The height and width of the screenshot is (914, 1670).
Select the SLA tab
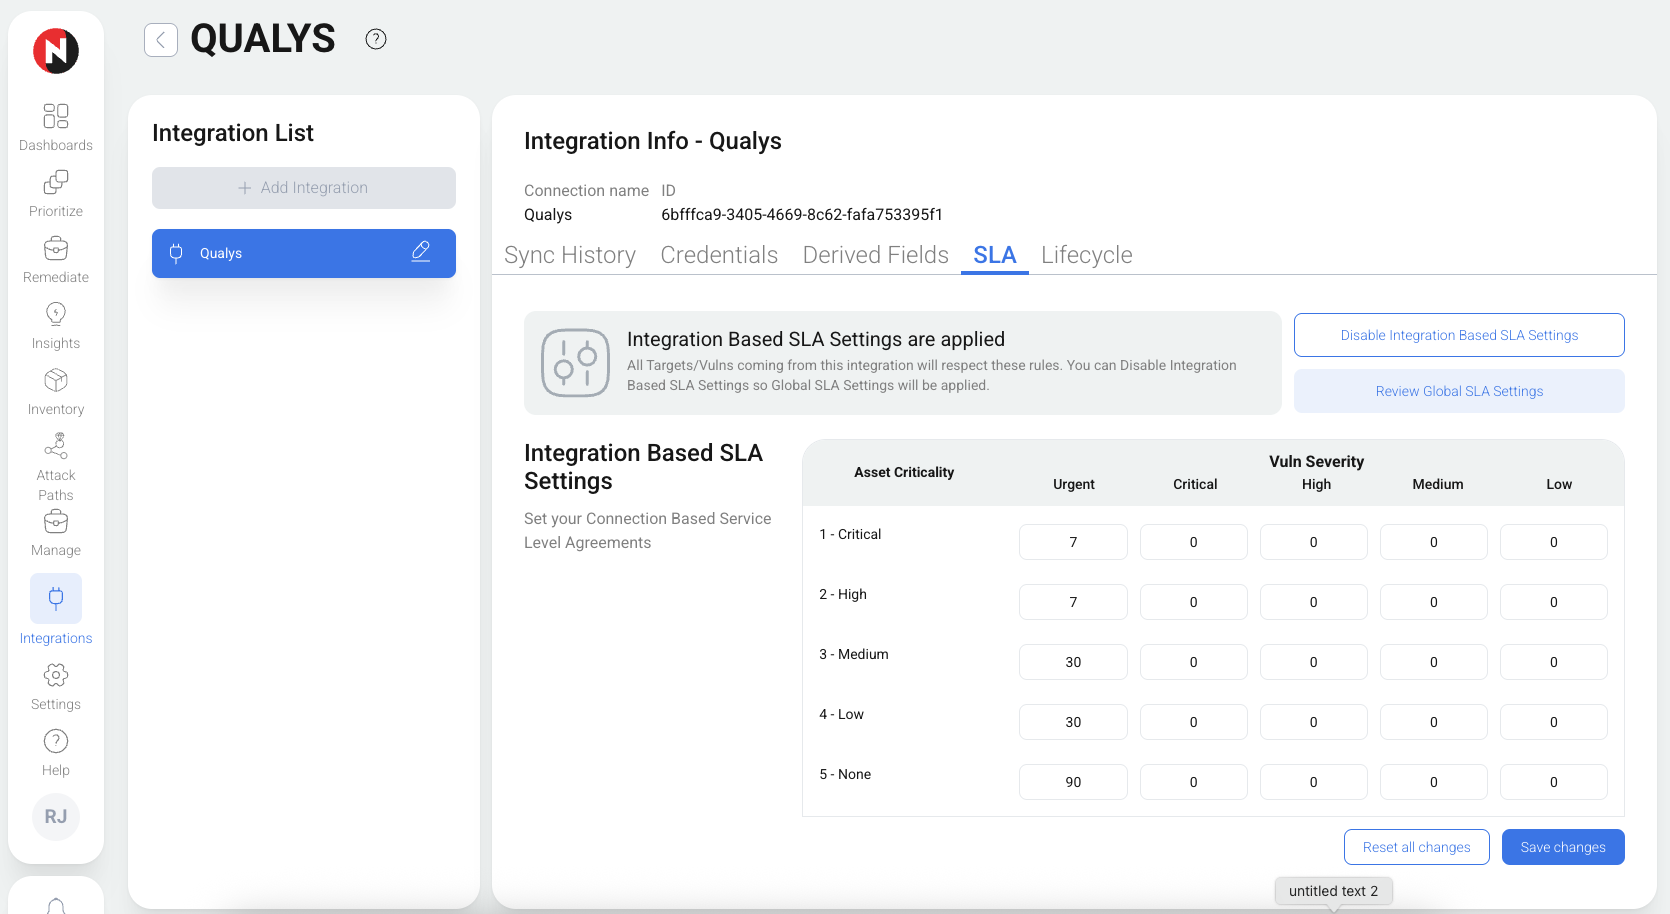(995, 255)
